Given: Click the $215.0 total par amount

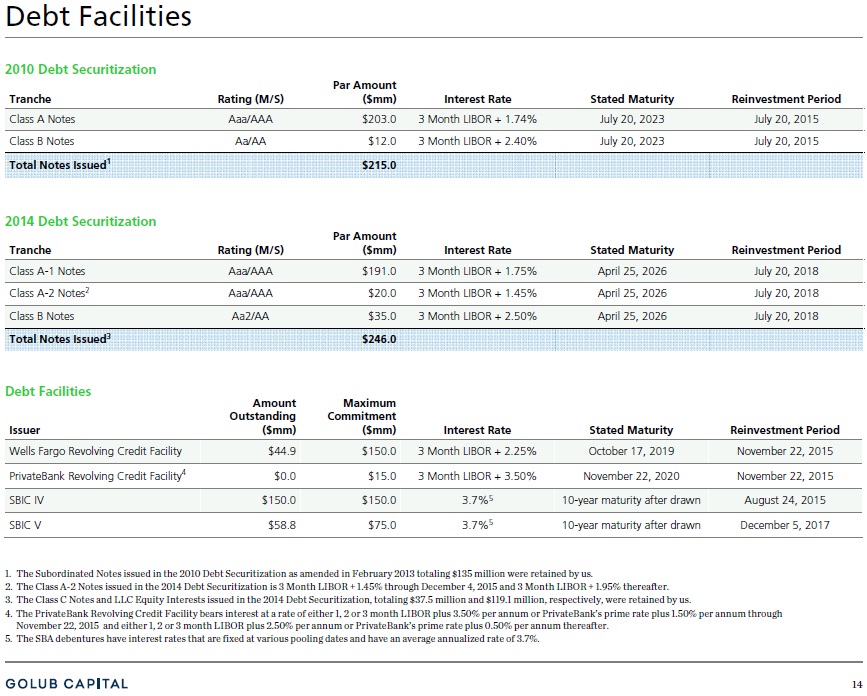Looking at the screenshot, I should tap(379, 165).
